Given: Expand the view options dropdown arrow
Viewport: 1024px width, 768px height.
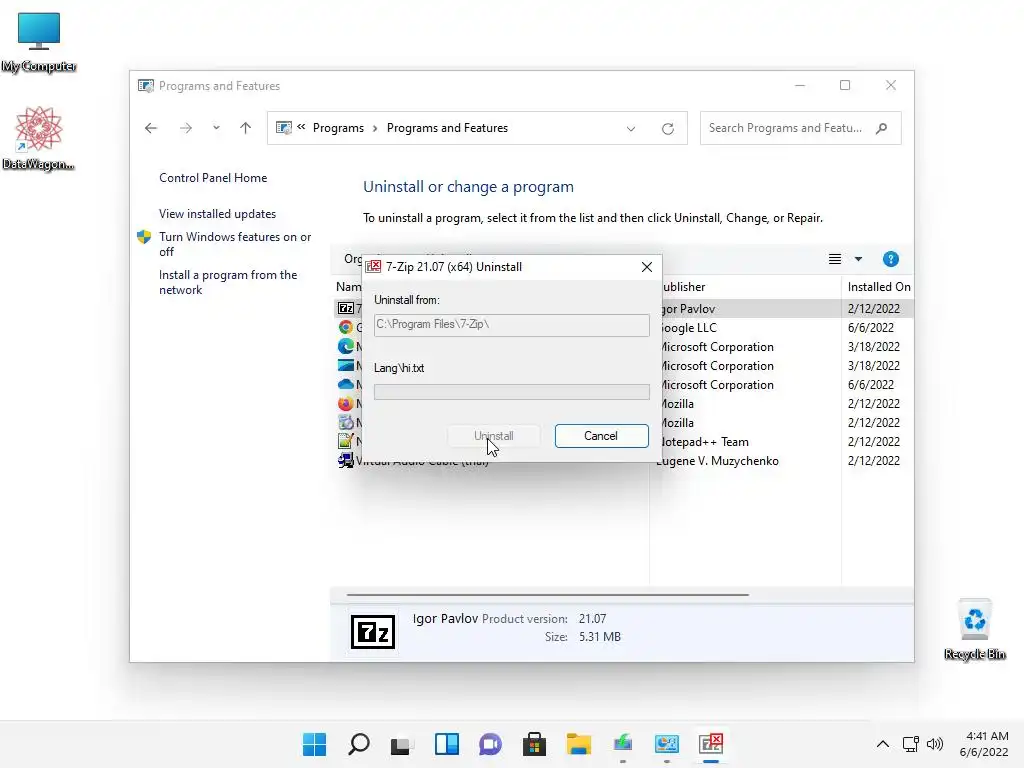Looking at the screenshot, I should (858, 259).
